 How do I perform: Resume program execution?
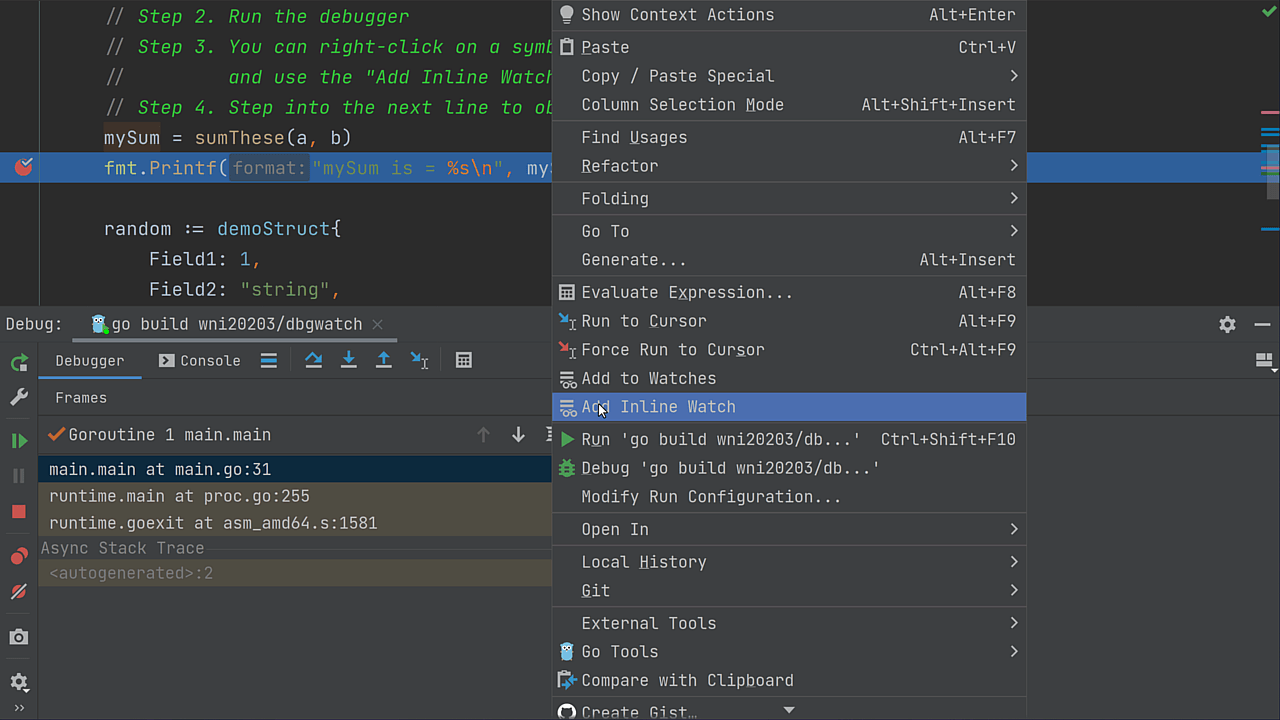19,440
